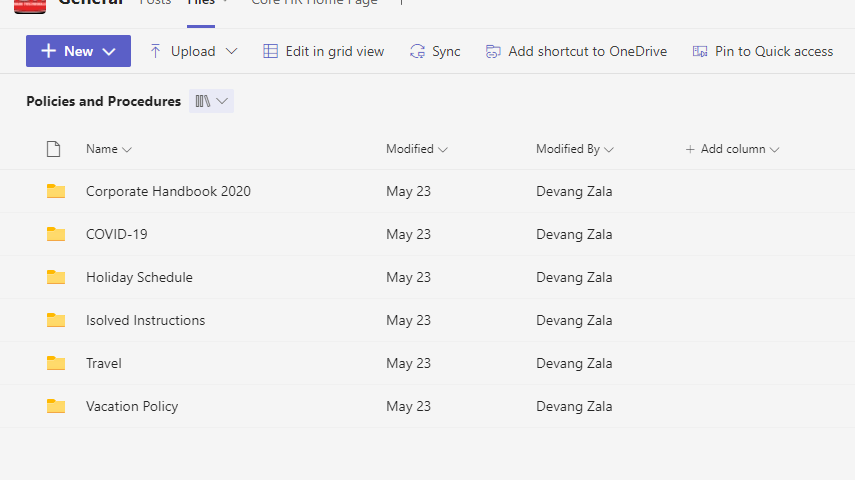Viewport: 855px width, 480px height.
Task: Click the Pin to Quick access label
Action: pos(774,51)
